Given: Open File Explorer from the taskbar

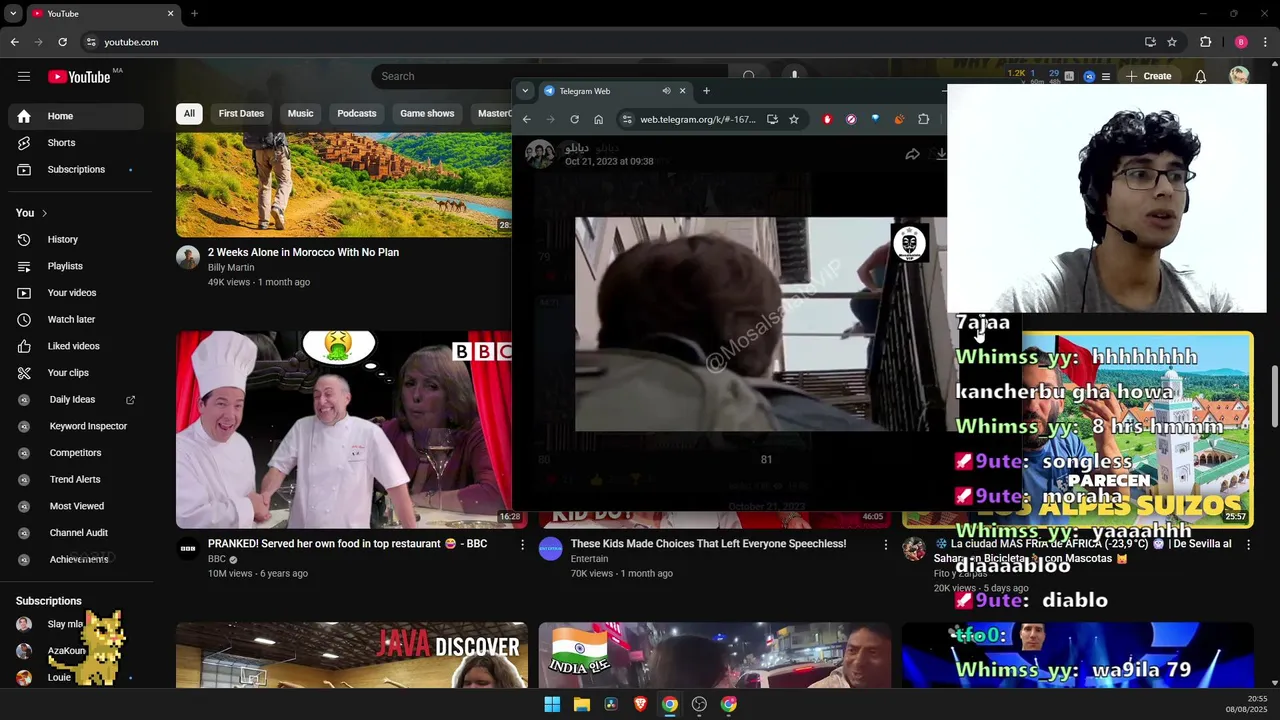Looking at the screenshot, I should [x=581, y=704].
